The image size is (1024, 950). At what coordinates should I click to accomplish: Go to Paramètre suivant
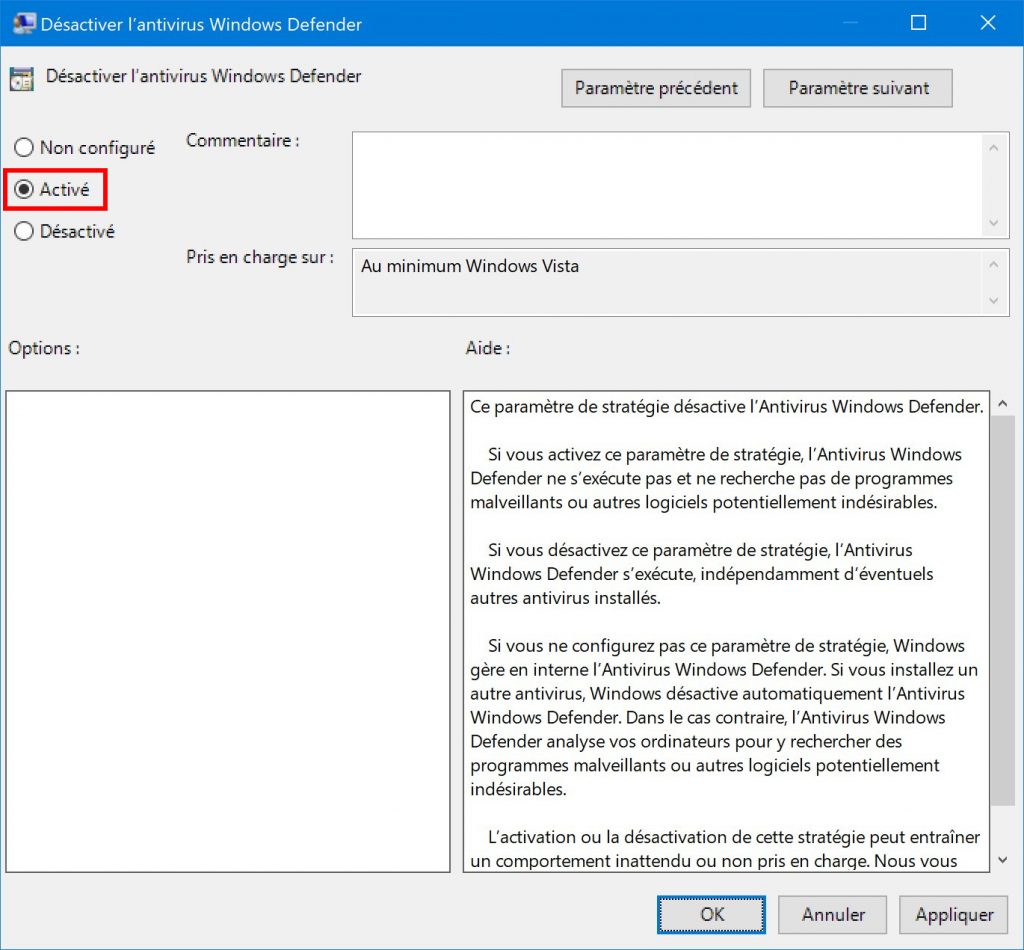[858, 88]
